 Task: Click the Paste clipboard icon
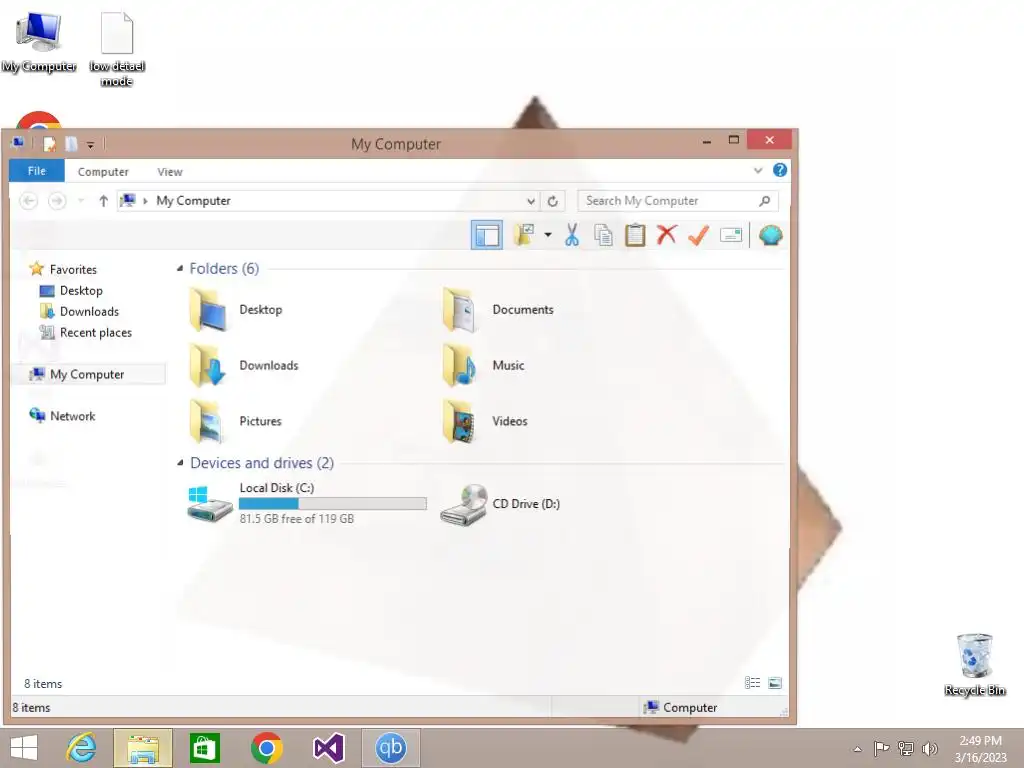click(x=635, y=235)
